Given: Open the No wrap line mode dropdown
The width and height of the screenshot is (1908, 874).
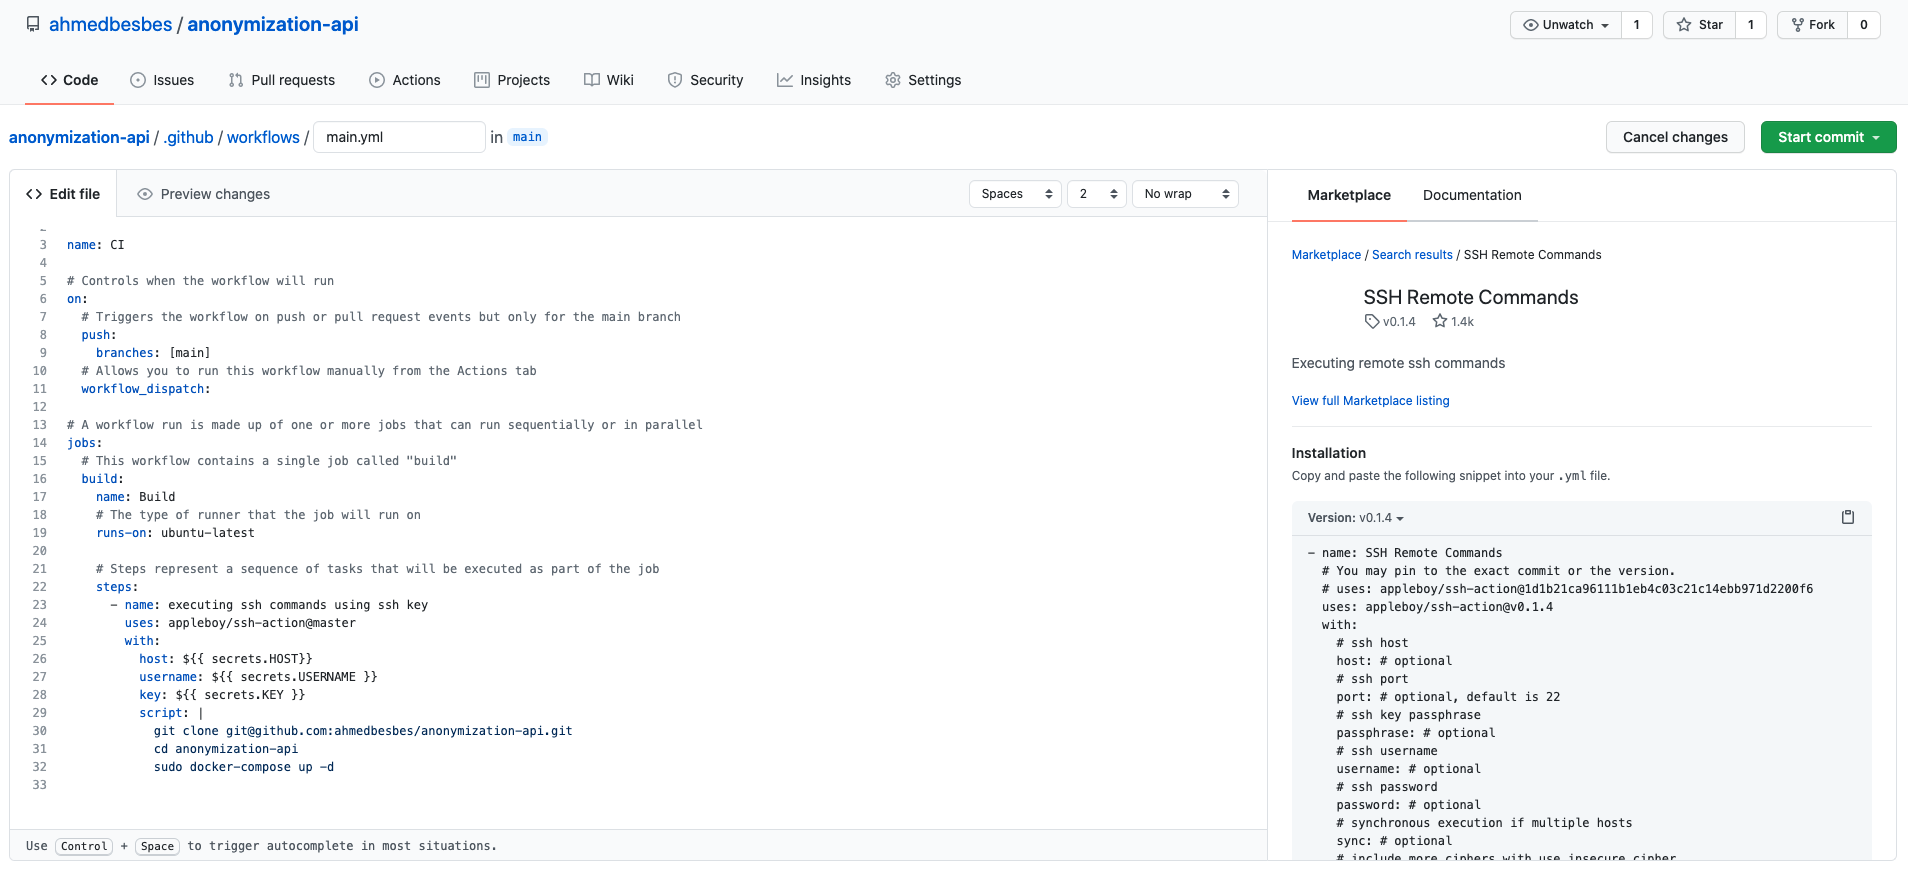Looking at the screenshot, I should click(1185, 194).
